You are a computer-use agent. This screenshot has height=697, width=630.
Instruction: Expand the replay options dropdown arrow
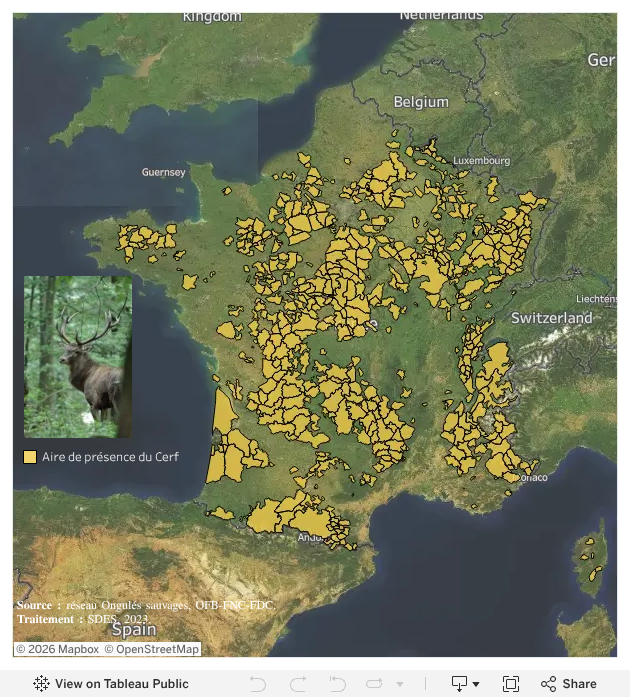click(x=400, y=684)
